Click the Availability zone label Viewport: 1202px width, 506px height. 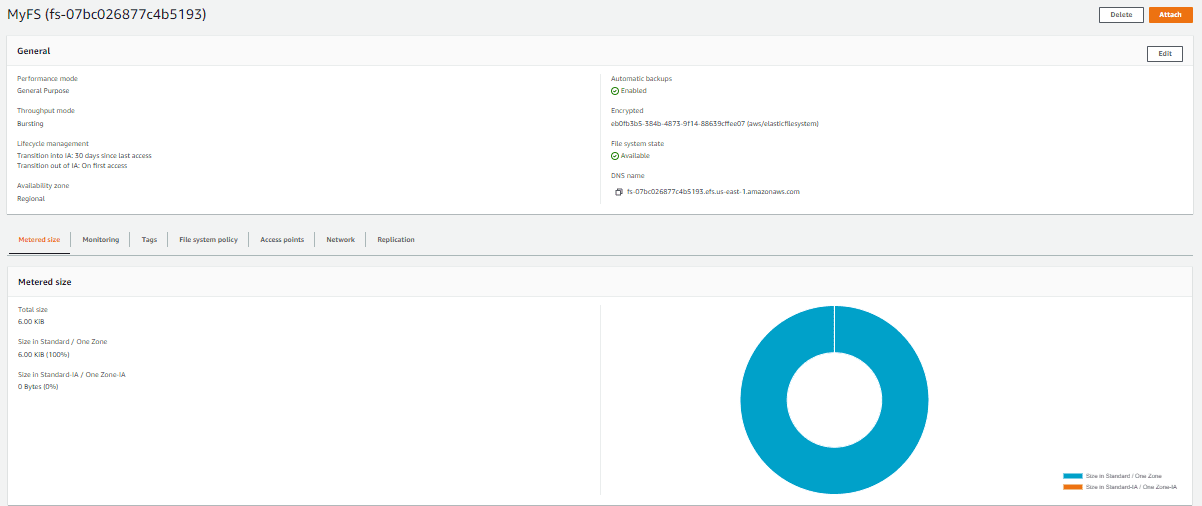pyautogui.click(x=43, y=186)
